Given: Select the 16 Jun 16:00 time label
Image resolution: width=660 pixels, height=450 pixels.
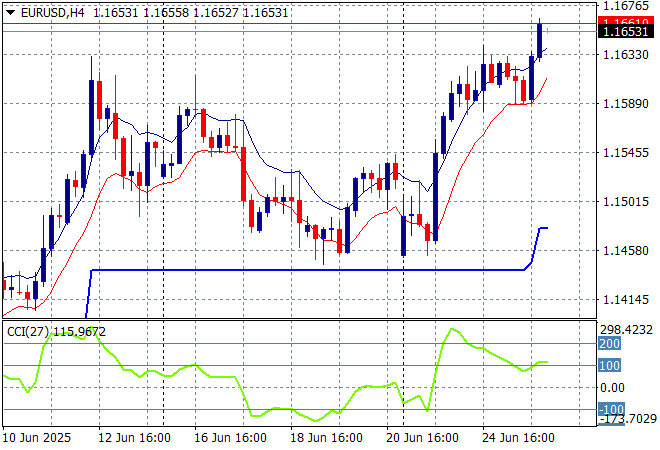Looking at the screenshot, I should [230, 438].
